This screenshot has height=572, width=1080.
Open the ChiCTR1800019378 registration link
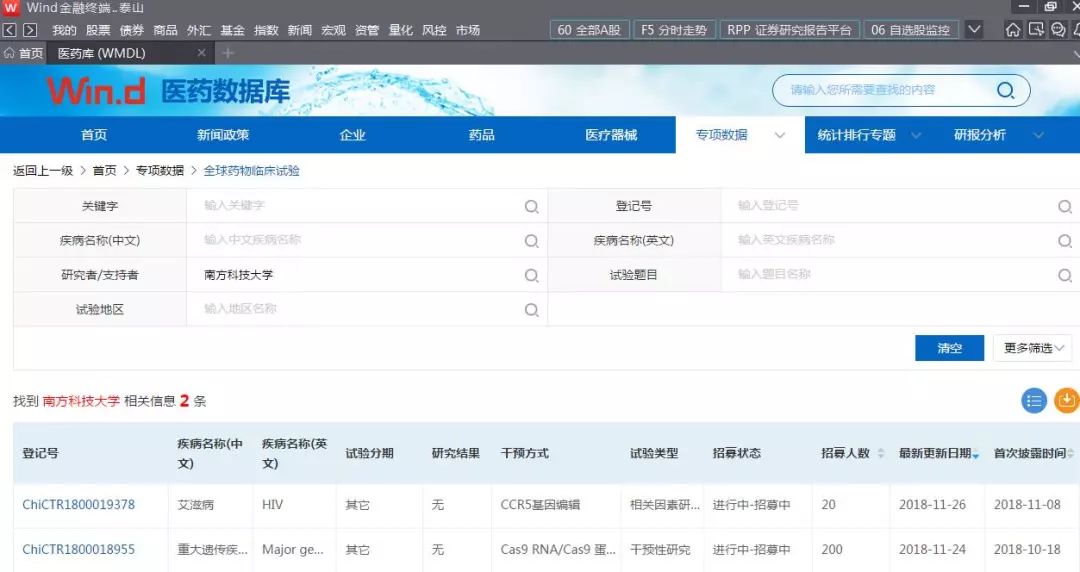coord(78,505)
